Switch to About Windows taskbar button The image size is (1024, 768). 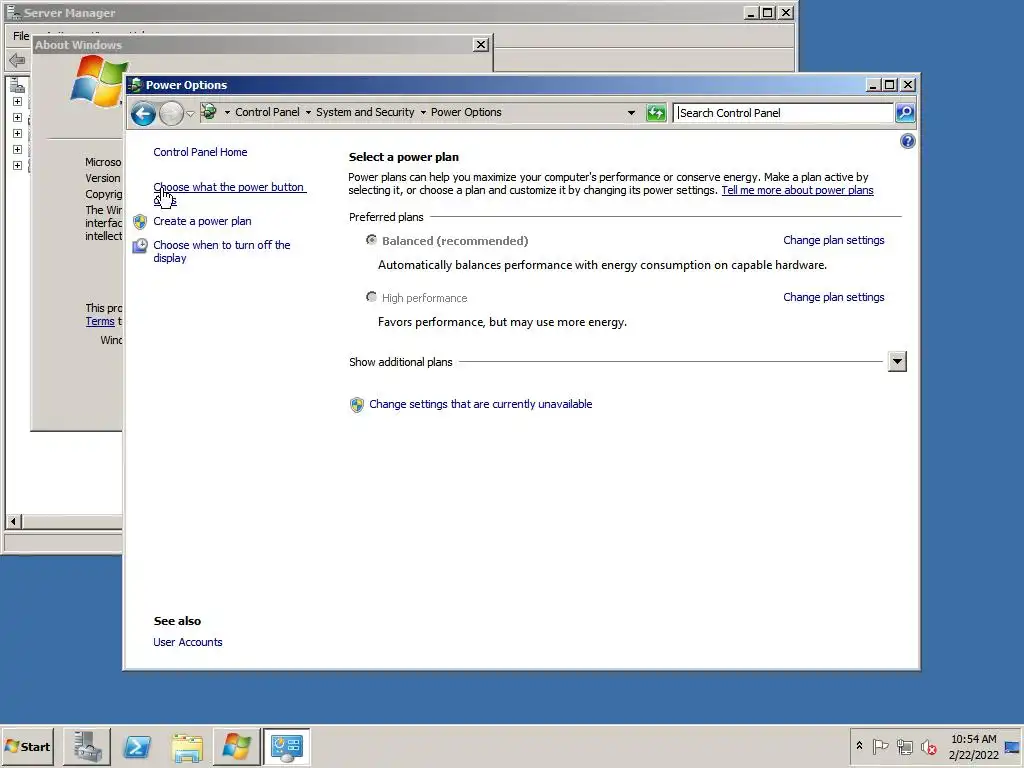[x=236, y=746]
